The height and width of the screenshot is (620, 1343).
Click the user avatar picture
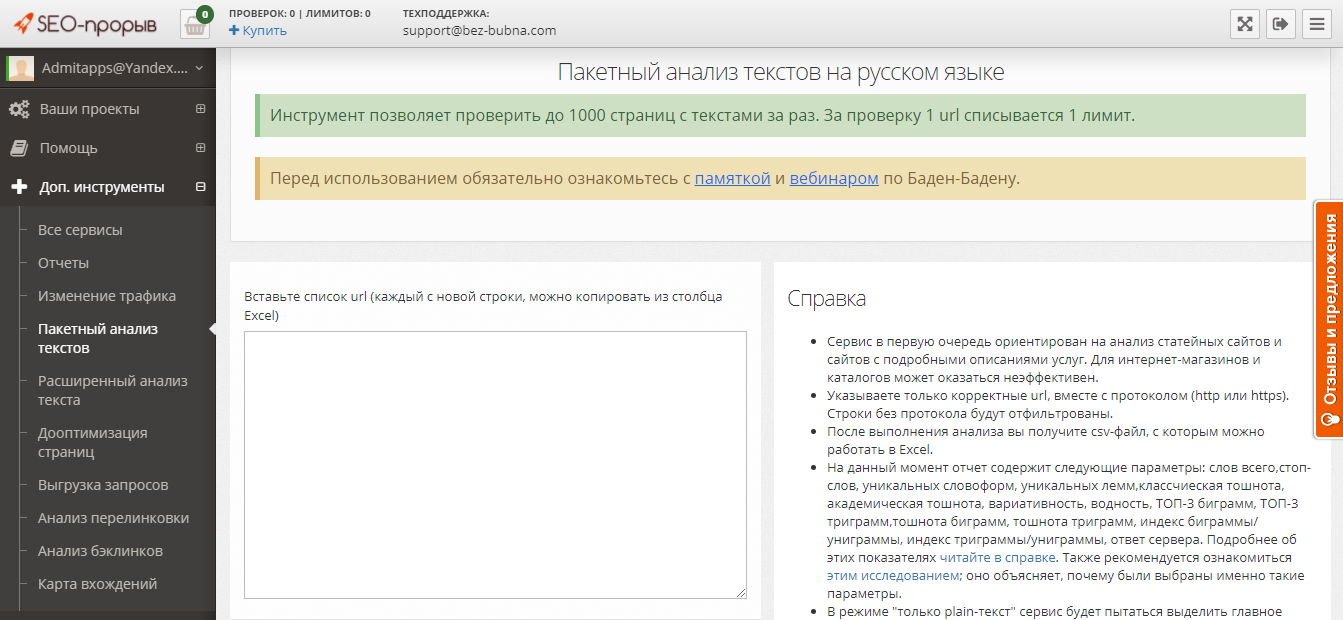[21, 66]
